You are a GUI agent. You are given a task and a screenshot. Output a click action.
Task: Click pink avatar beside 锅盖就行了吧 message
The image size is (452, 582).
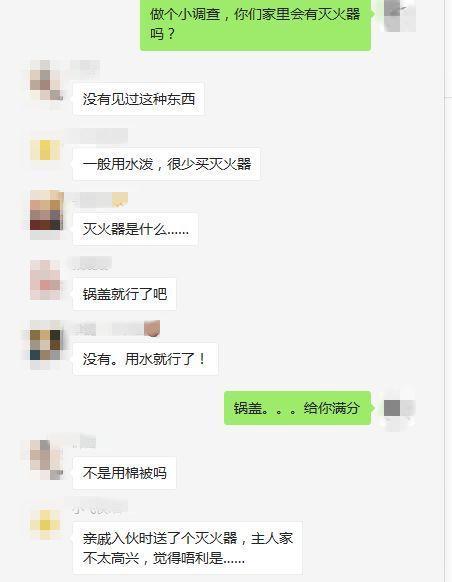(45, 280)
